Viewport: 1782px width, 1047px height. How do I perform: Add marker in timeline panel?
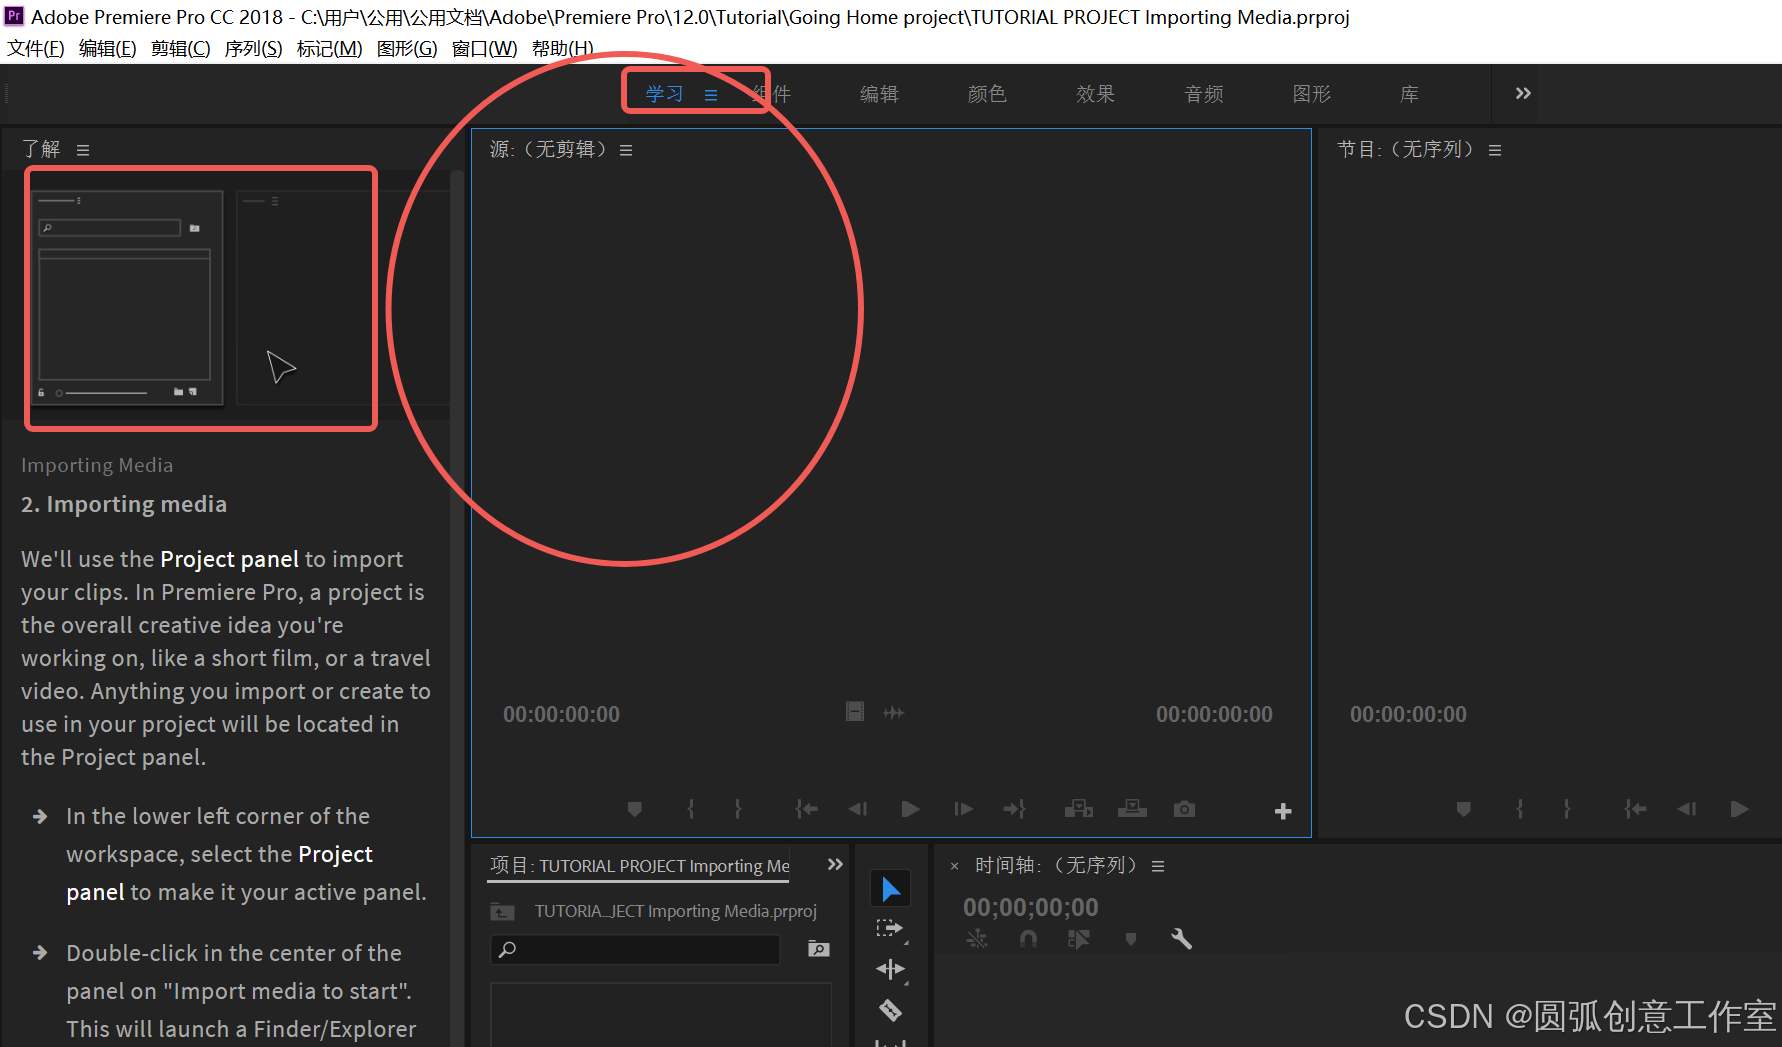(1131, 939)
